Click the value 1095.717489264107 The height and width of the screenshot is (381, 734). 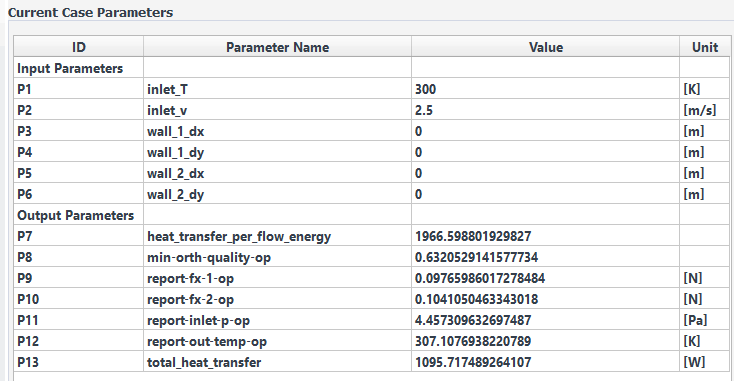coord(545,362)
